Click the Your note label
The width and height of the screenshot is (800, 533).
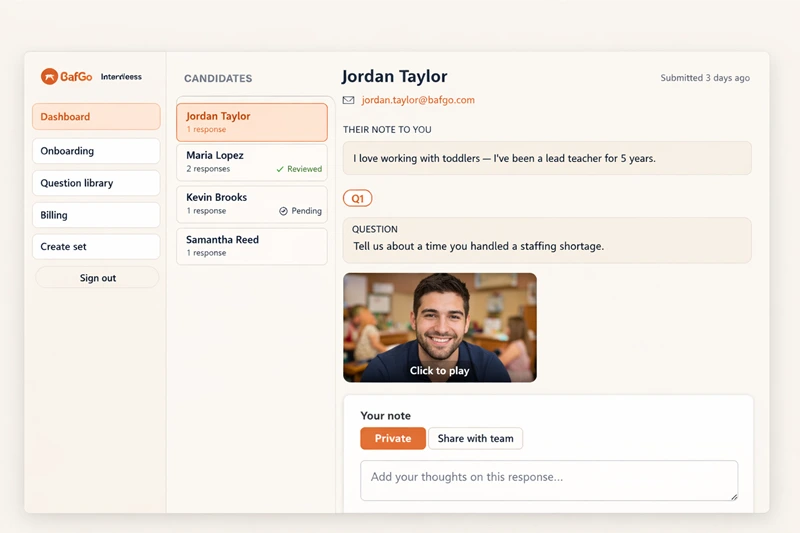point(386,416)
